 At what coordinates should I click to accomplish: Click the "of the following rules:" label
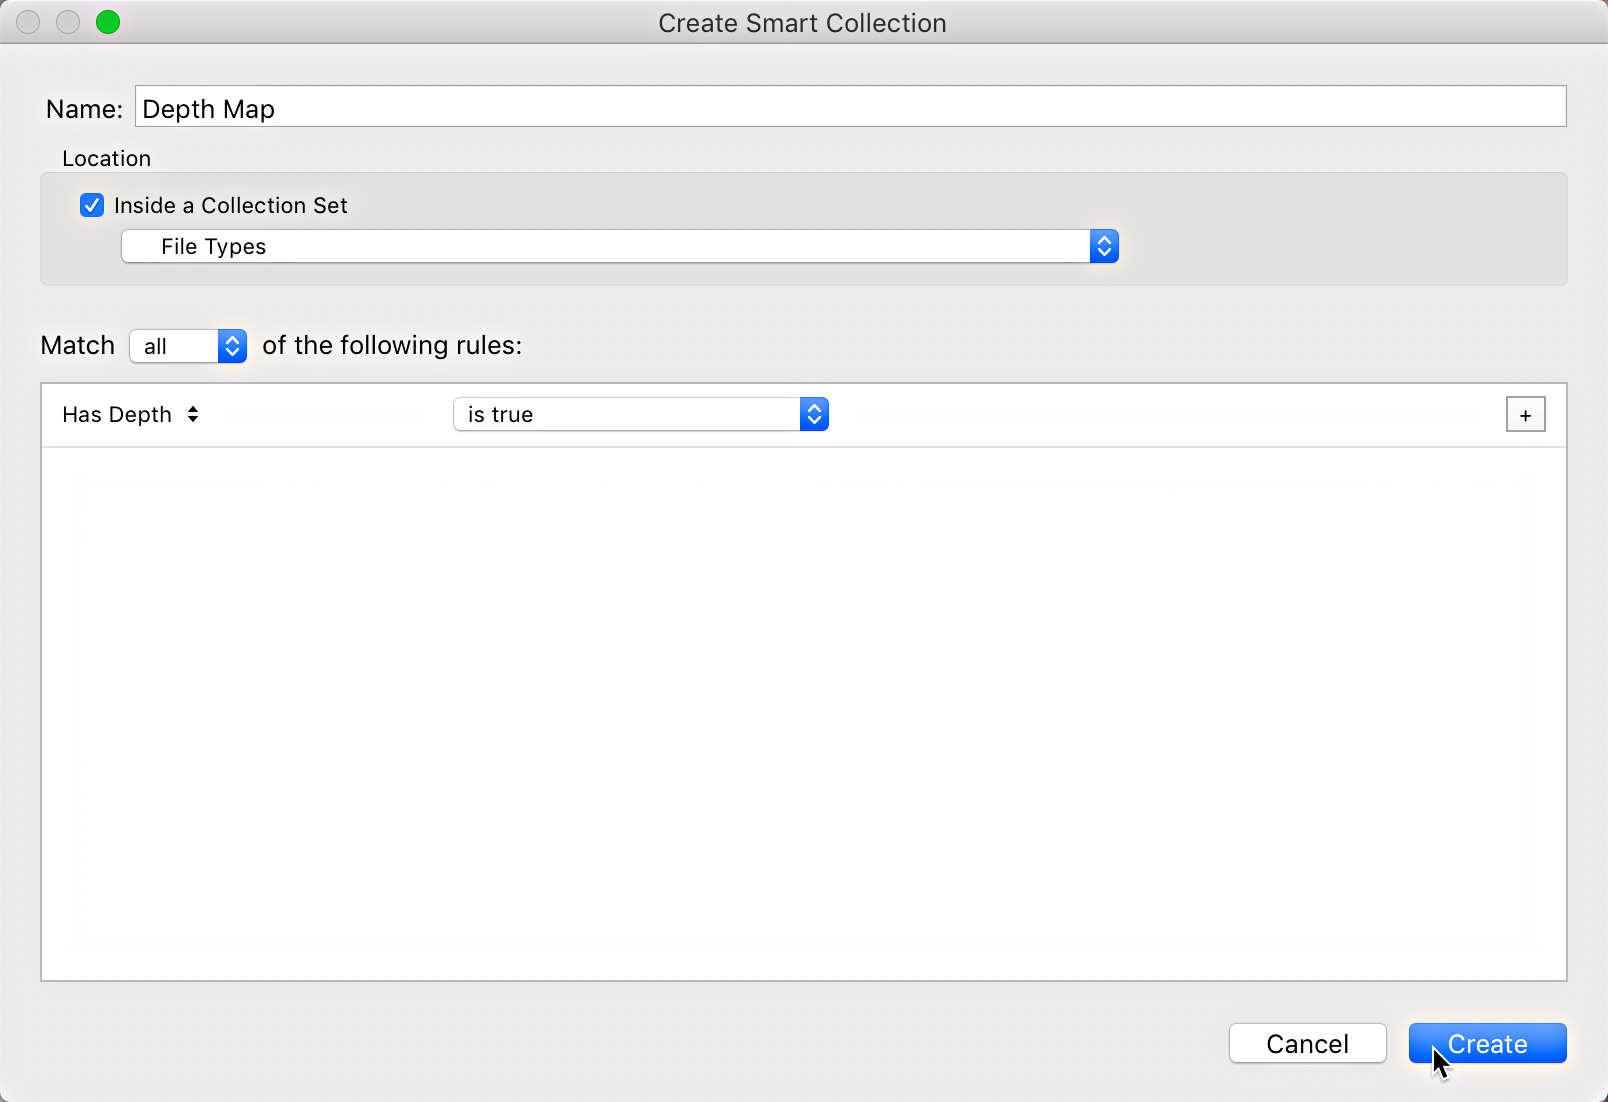pyautogui.click(x=392, y=346)
